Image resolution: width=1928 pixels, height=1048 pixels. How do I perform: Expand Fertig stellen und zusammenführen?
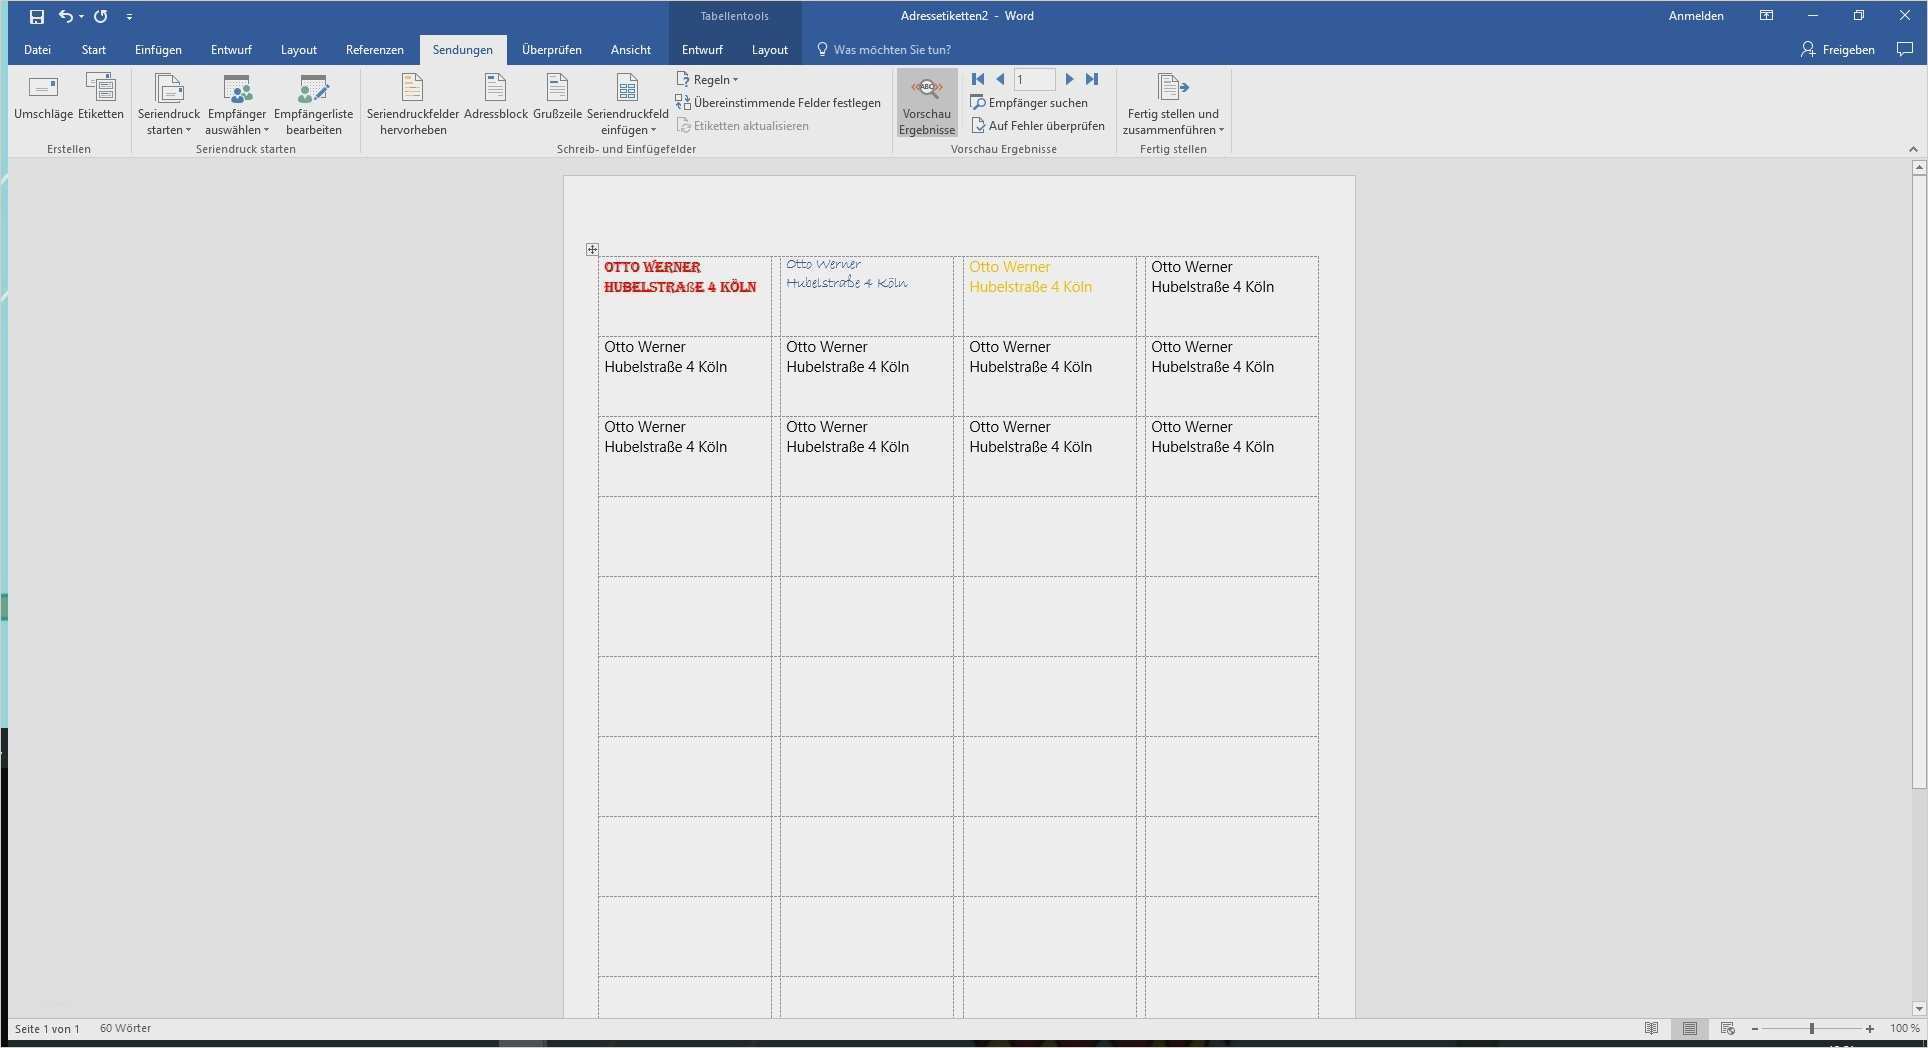tap(1173, 105)
